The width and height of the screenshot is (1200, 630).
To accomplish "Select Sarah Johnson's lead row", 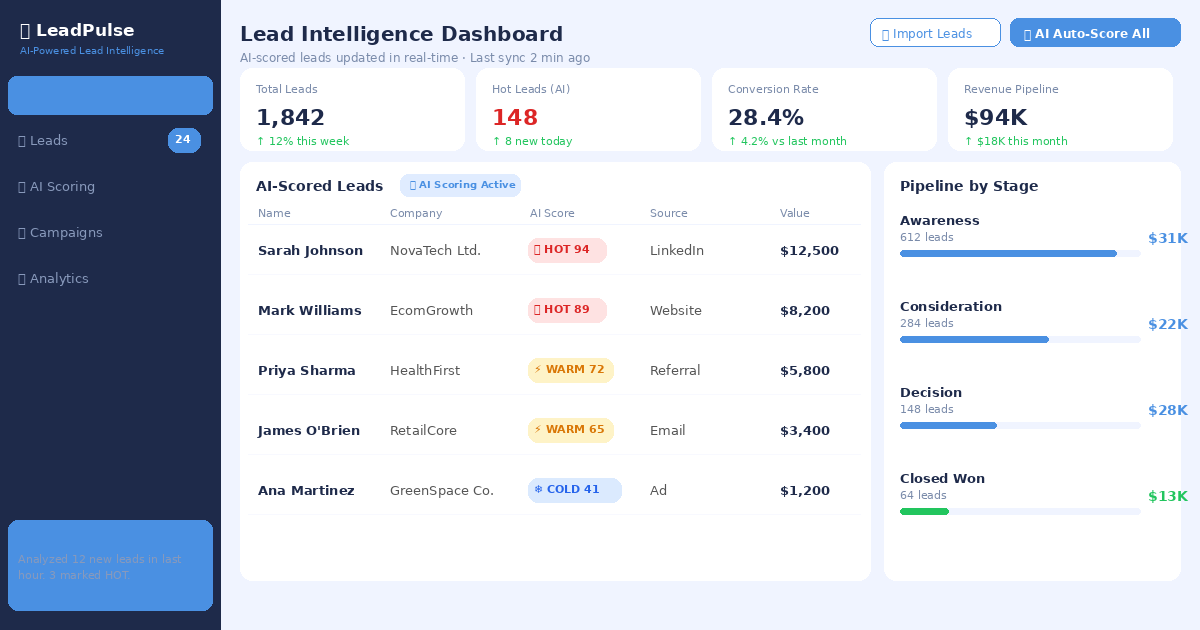I will (x=555, y=250).
